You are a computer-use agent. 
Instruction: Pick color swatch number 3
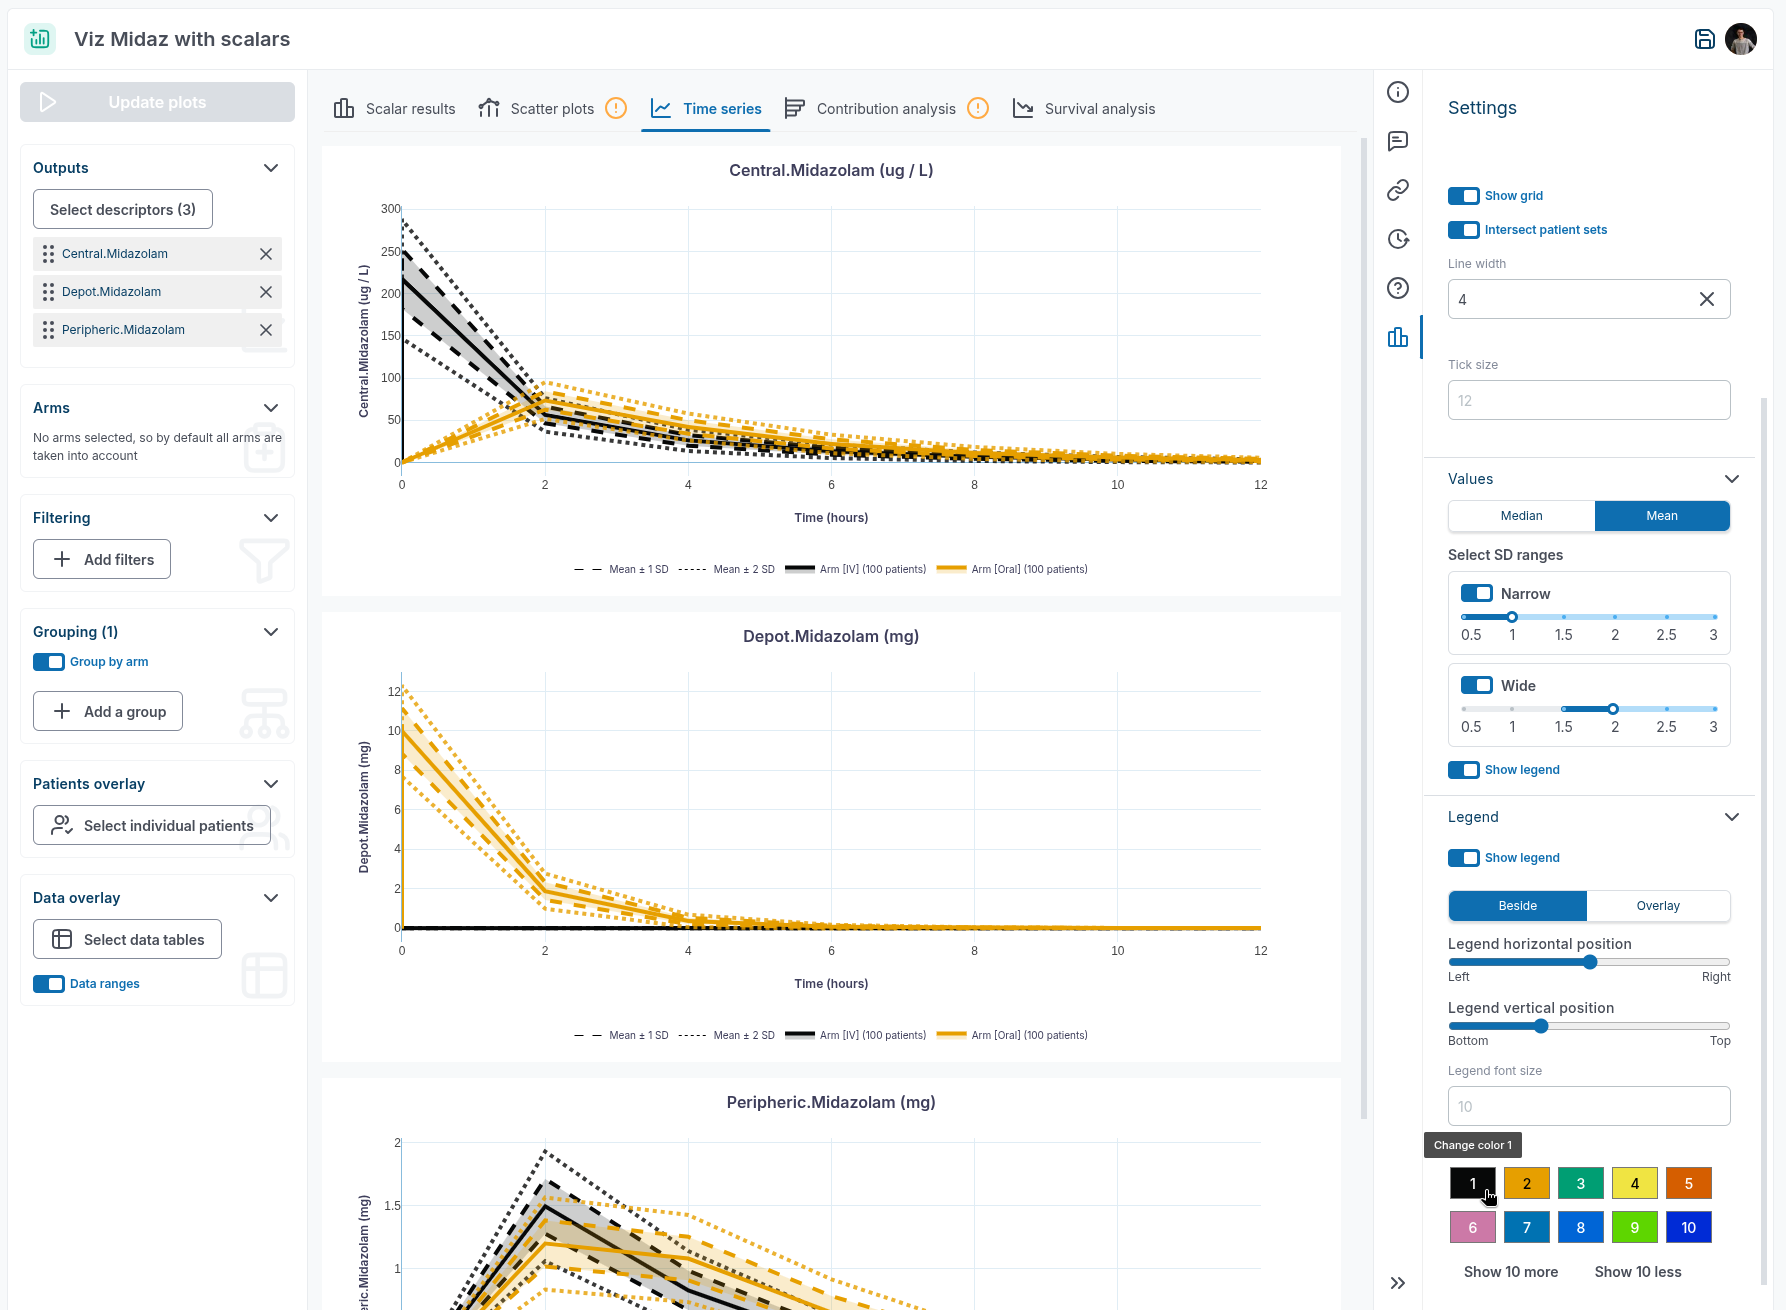coord(1580,1183)
